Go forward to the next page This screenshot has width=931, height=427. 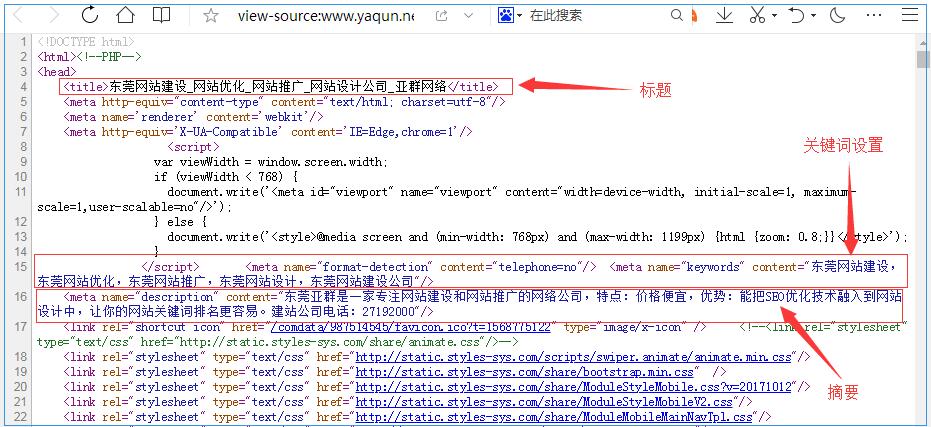coord(53,15)
